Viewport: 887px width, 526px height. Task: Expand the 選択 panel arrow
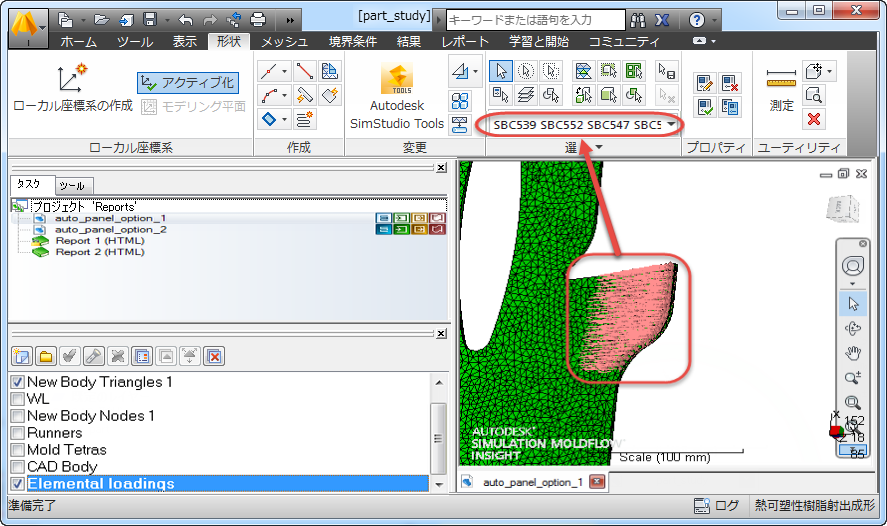(599, 147)
